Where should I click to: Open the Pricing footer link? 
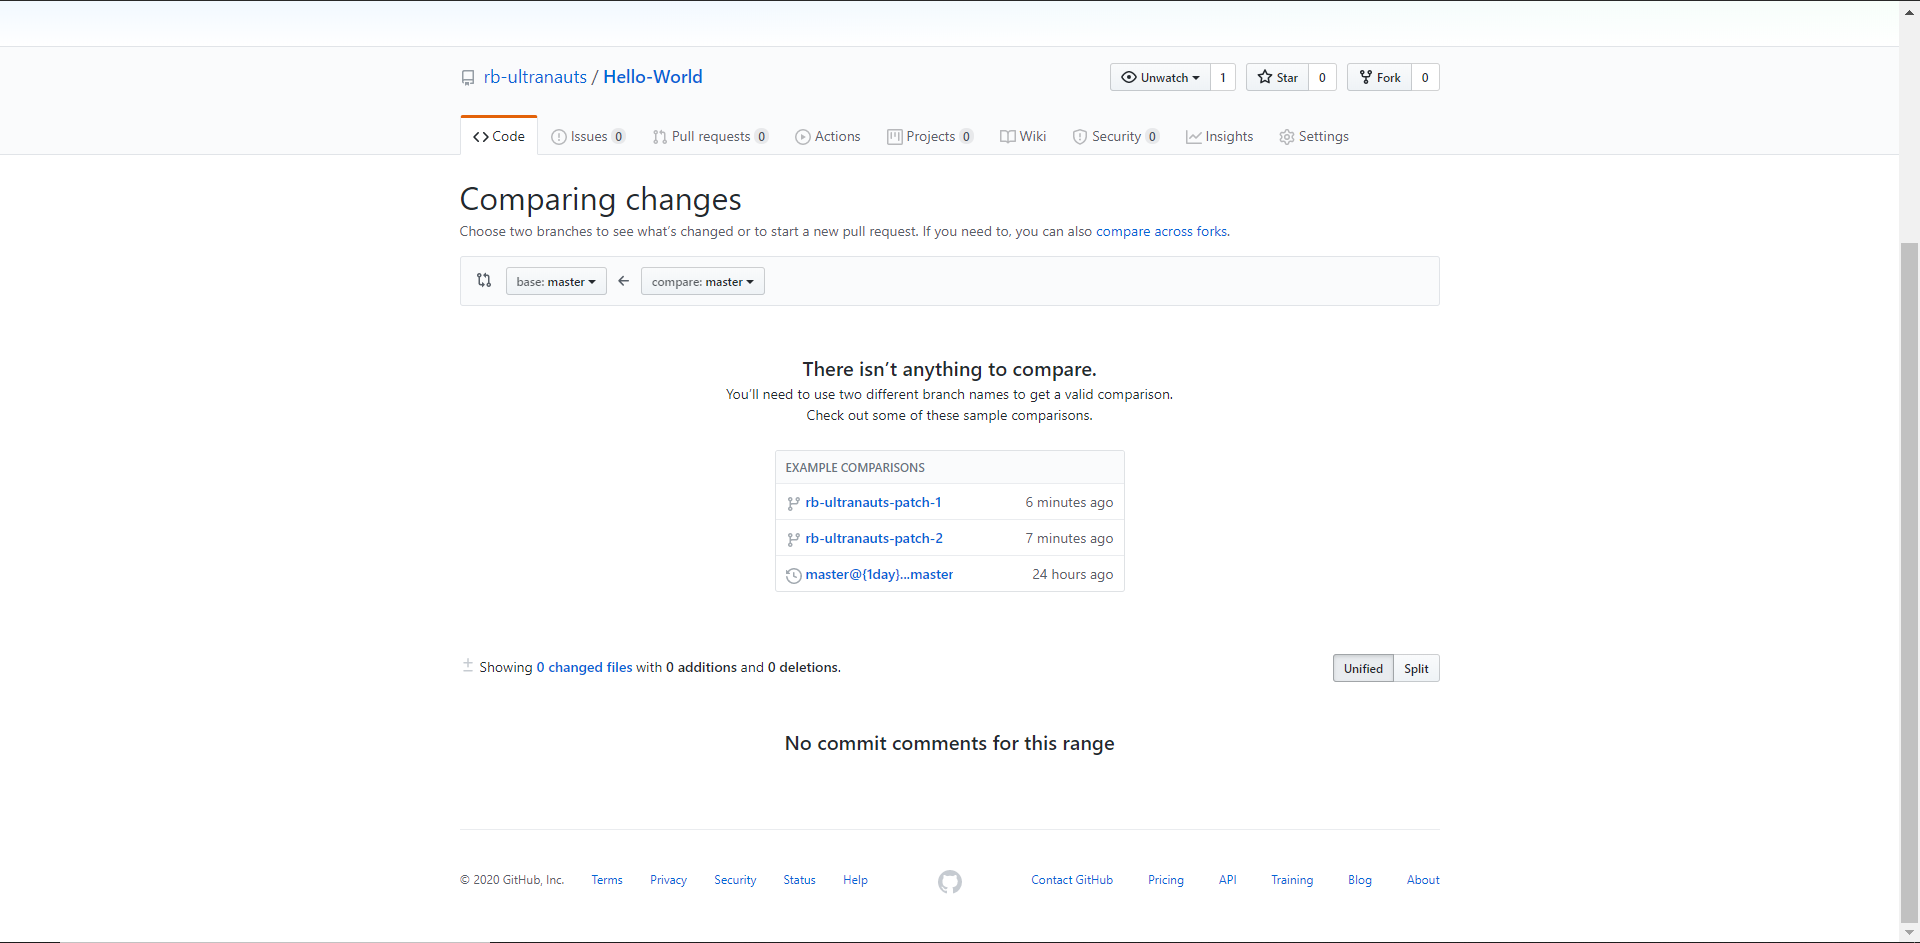tap(1166, 880)
